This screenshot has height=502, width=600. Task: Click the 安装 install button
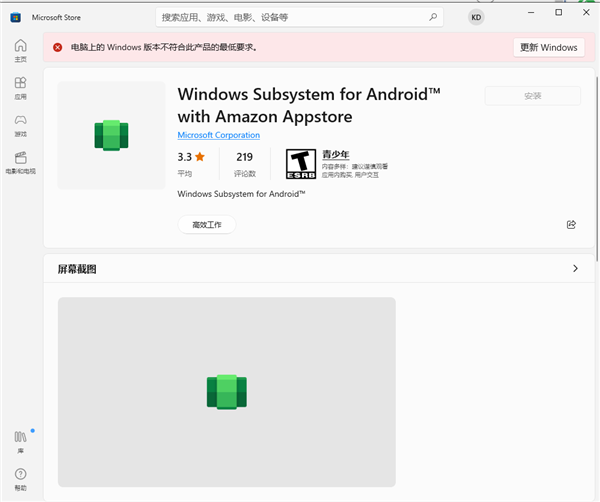click(532, 96)
